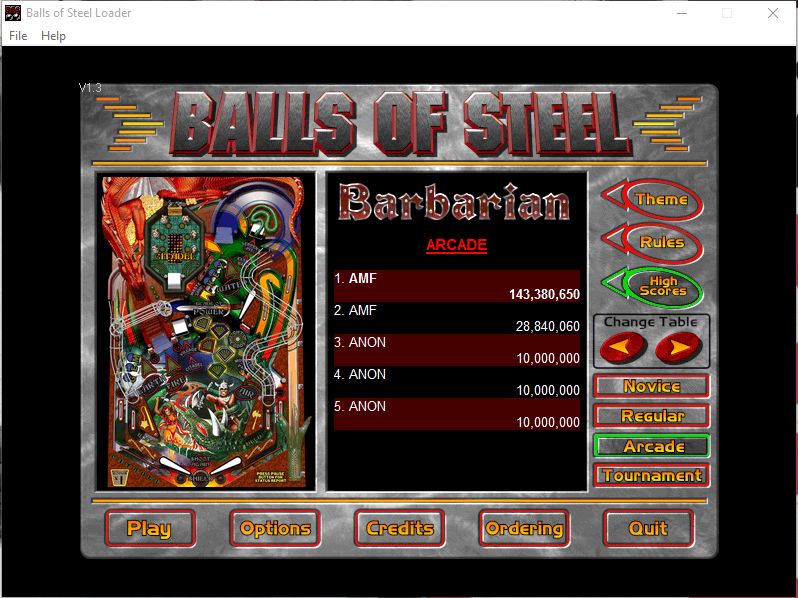Select the top AMF high score entry
The image size is (798, 598).
point(457,286)
